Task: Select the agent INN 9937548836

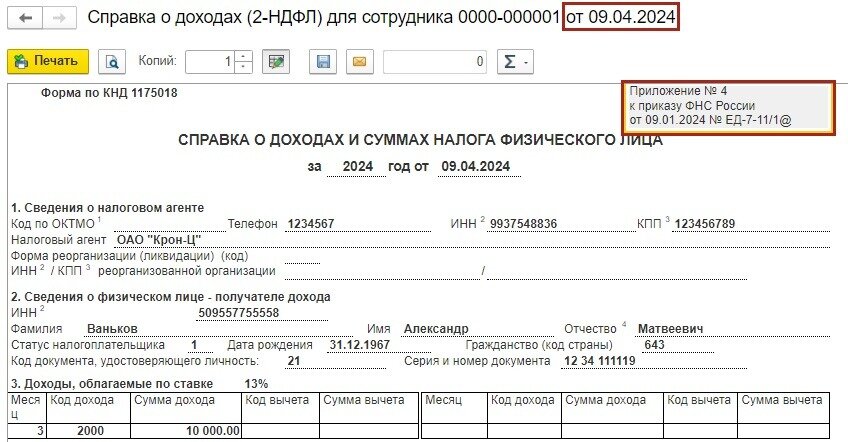Action: [523, 224]
